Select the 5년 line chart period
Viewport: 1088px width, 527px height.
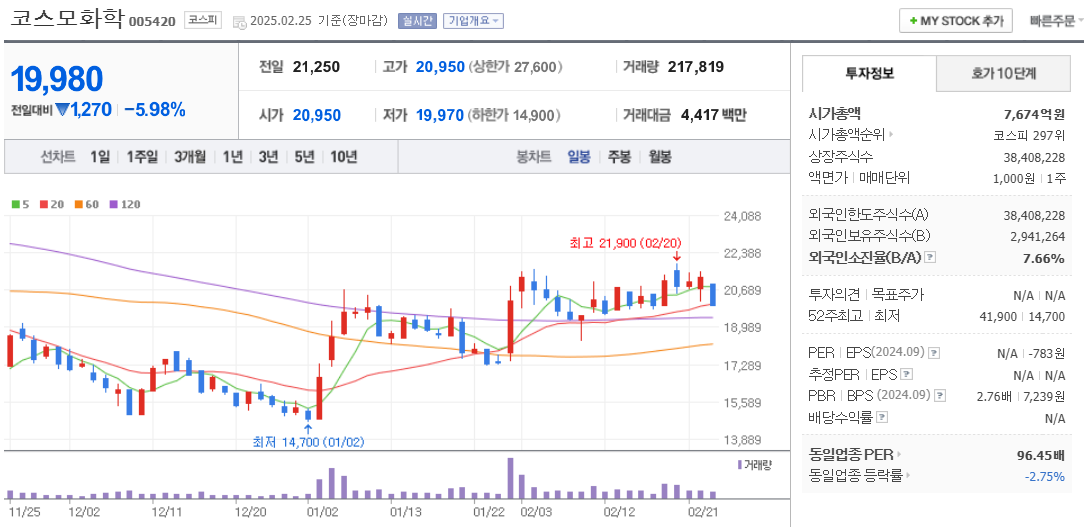pos(304,157)
